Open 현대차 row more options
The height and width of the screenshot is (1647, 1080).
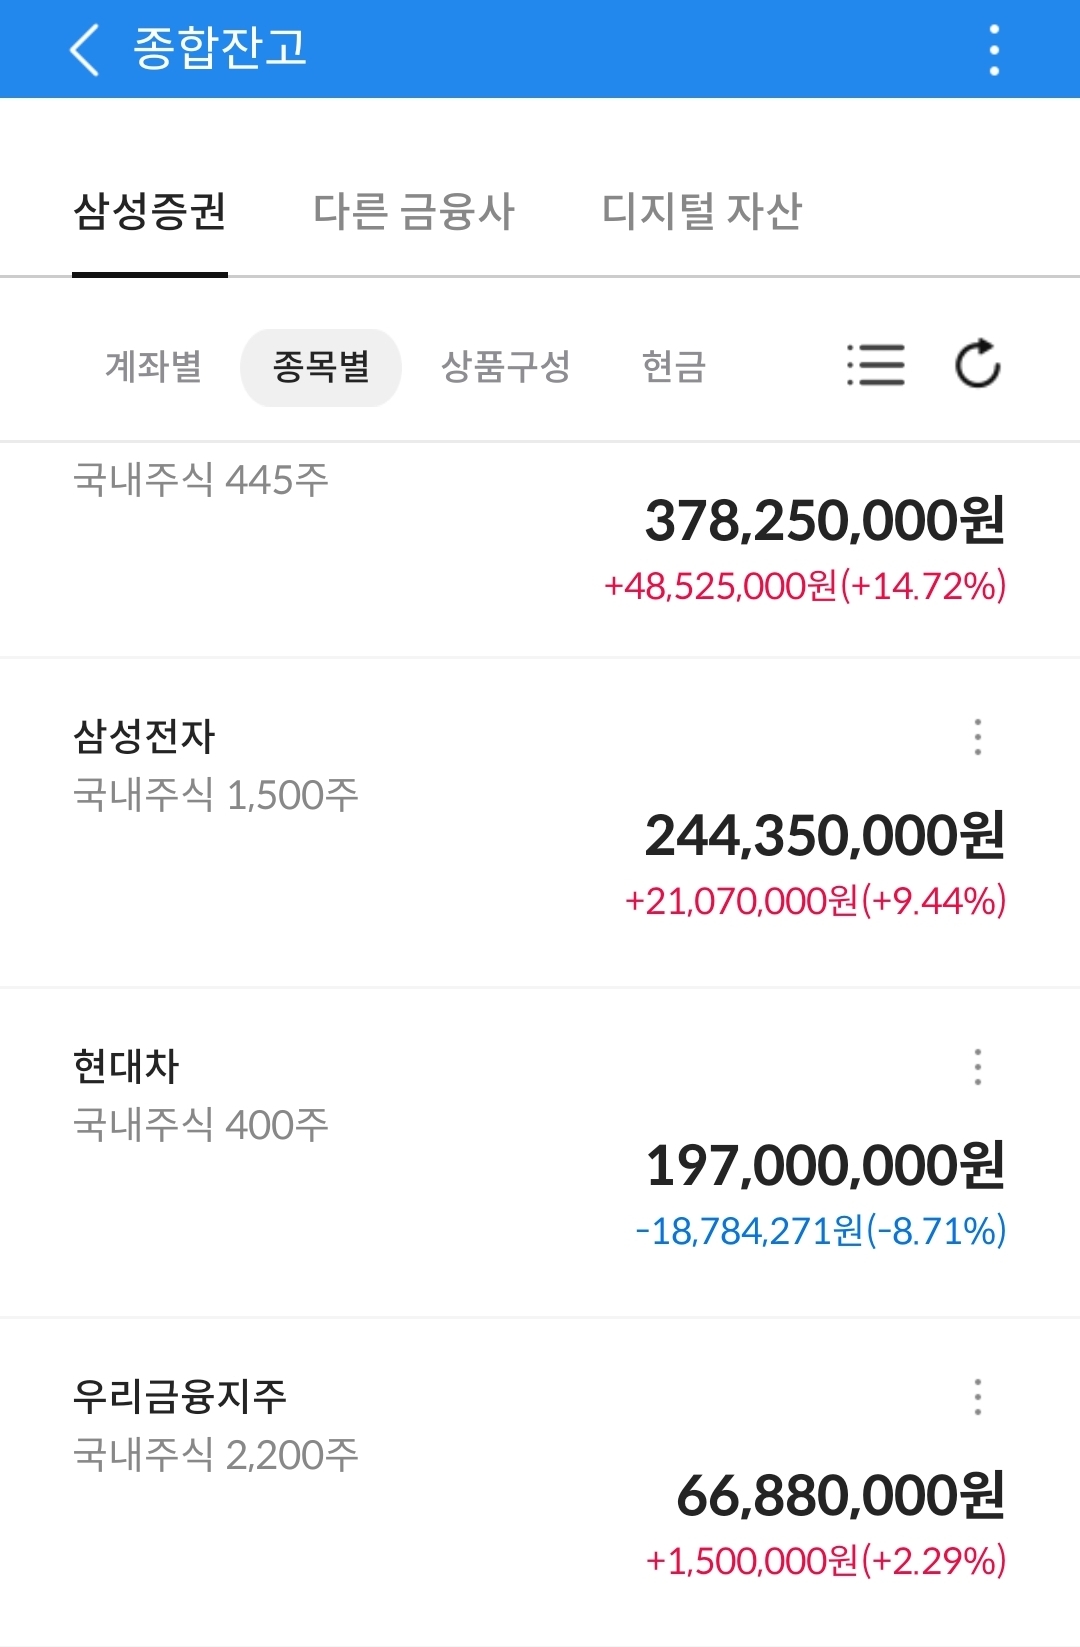pyautogui.click(x=977, y=1067)
